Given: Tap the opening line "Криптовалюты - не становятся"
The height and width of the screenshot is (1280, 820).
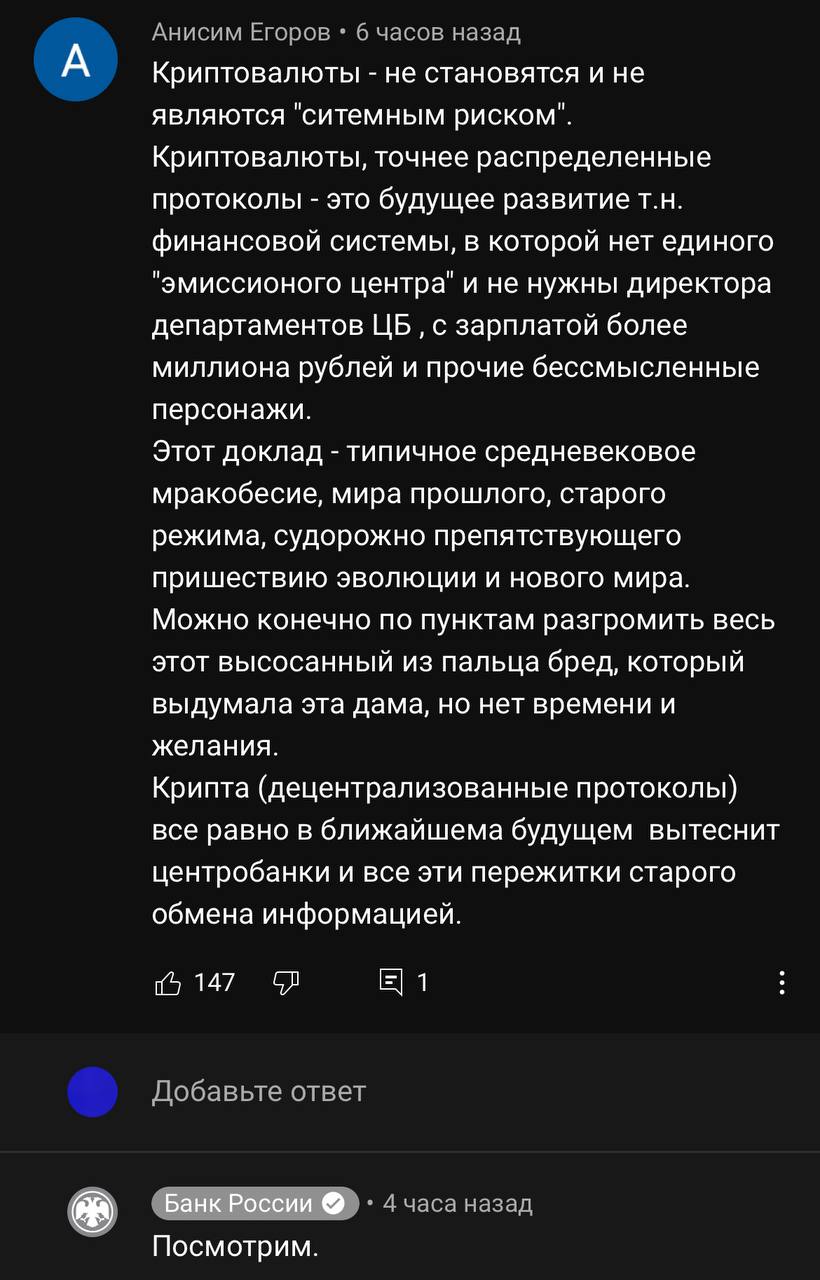Looking at the screenshot, I should pyautogui.click(x=398, y=72).
